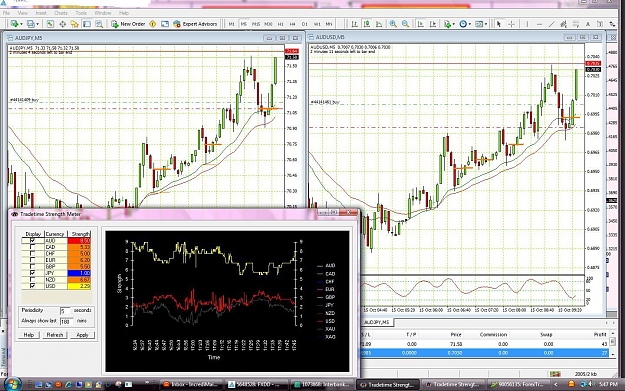The width and height of the screenshot is (625, 391).
Task: Open the New Chart toolbar icon
Action: 14,24
